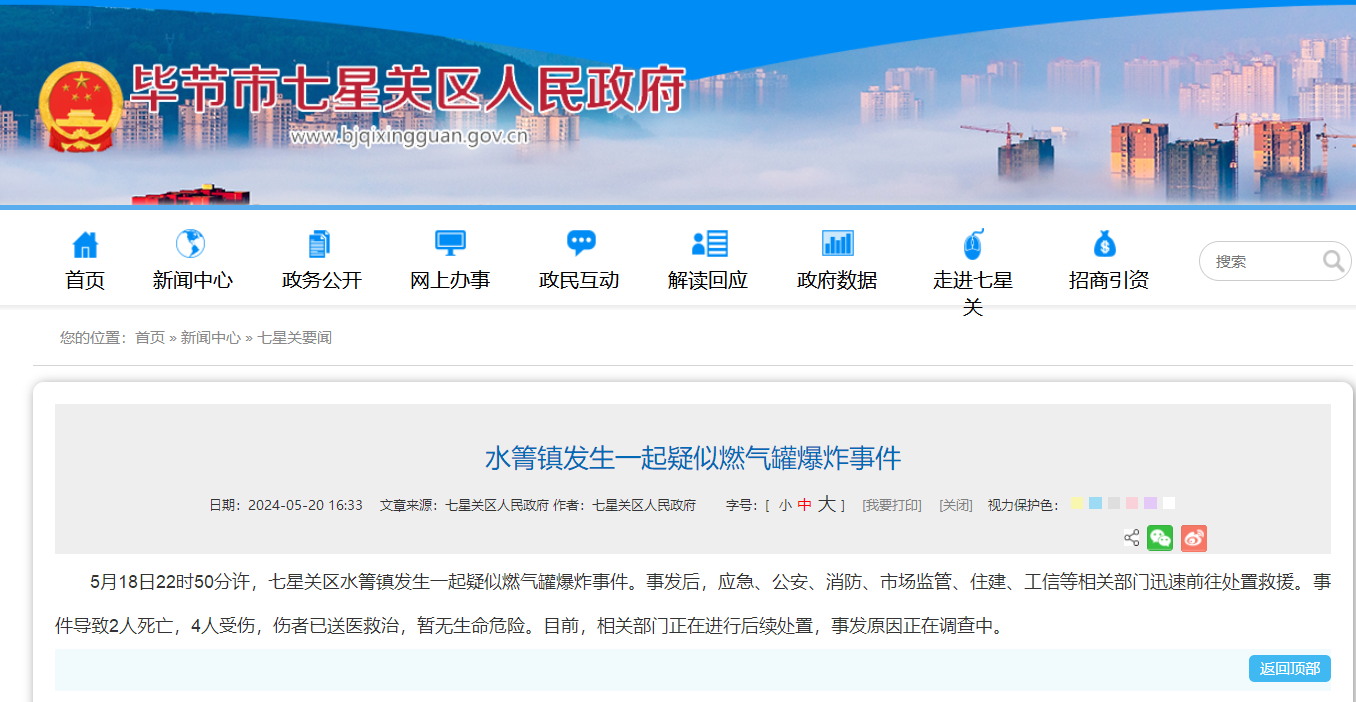The image size is (1356, 702).
Task: Open 新闻中心 via the globe icon
Action: tap(191, 244)
